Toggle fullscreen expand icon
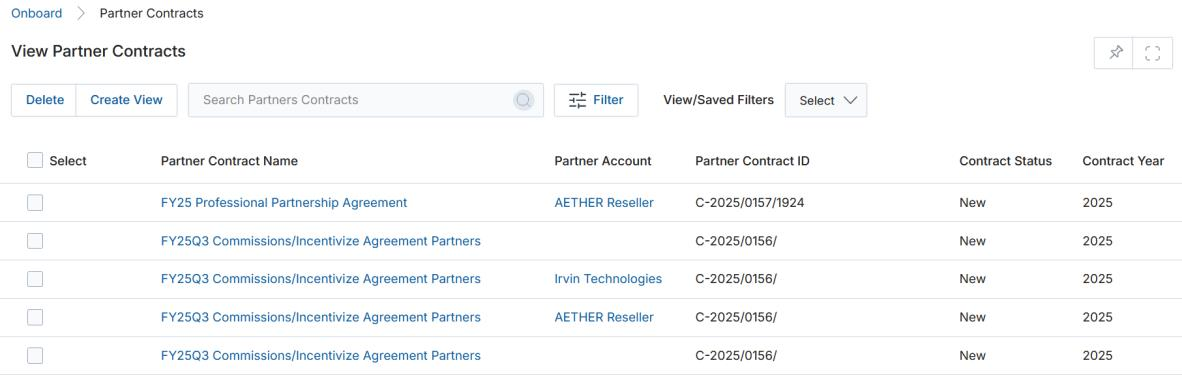This screenshot has height=382, width=1182. click(1153, 53)
